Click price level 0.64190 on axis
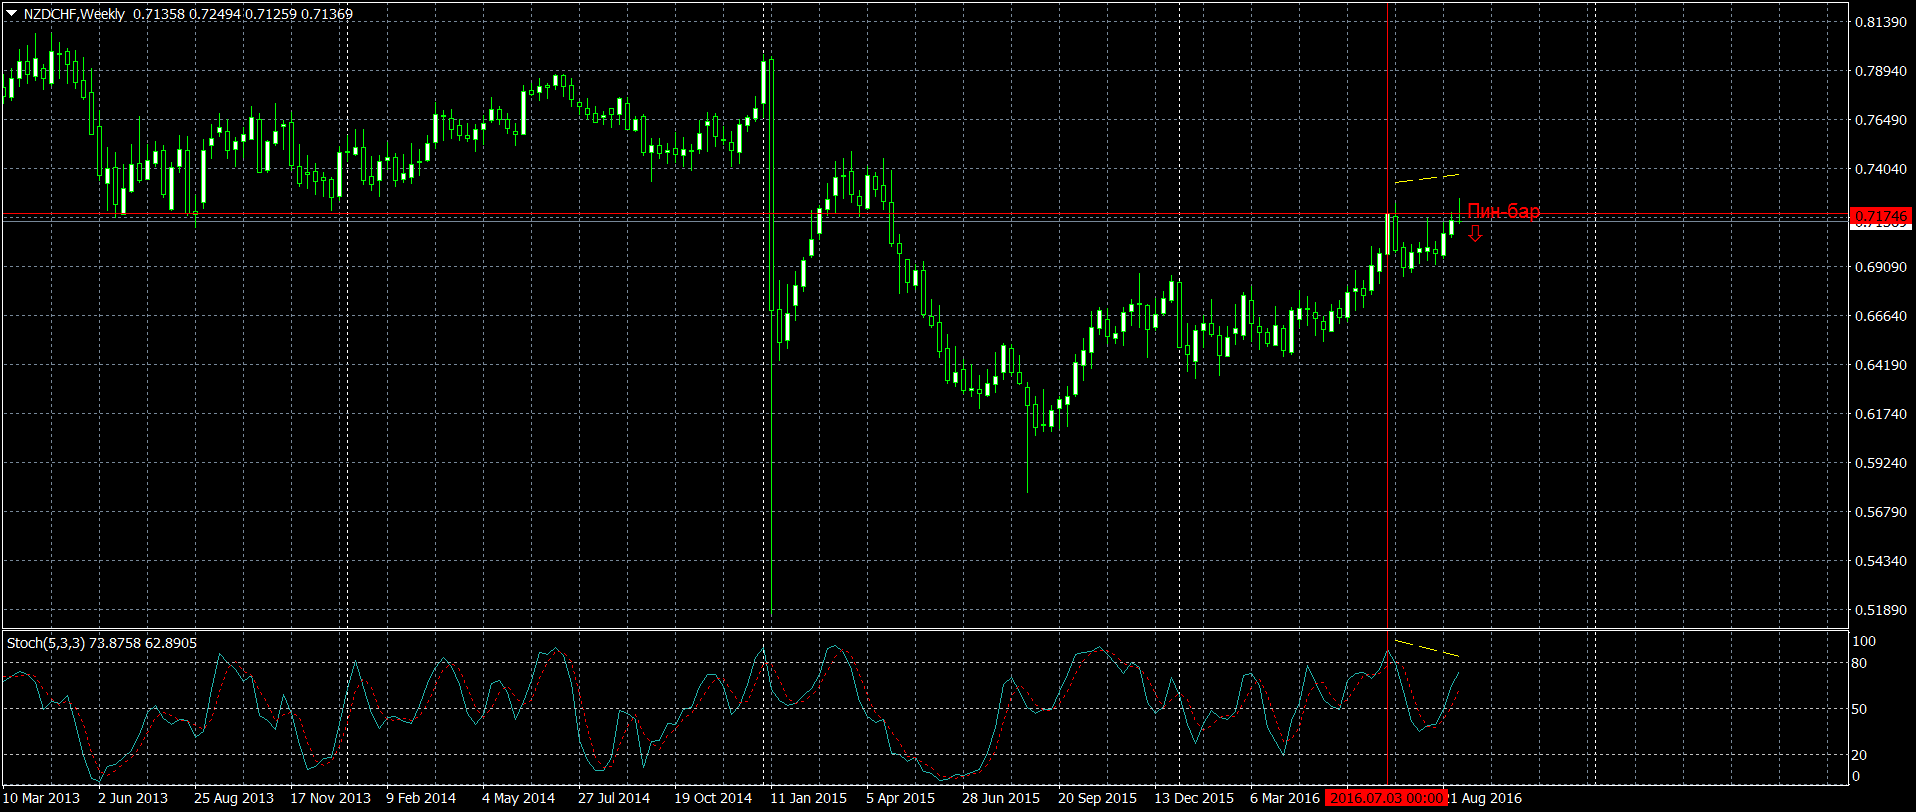The width and height of the screenshot is (1916, 812). point(1880,365)
